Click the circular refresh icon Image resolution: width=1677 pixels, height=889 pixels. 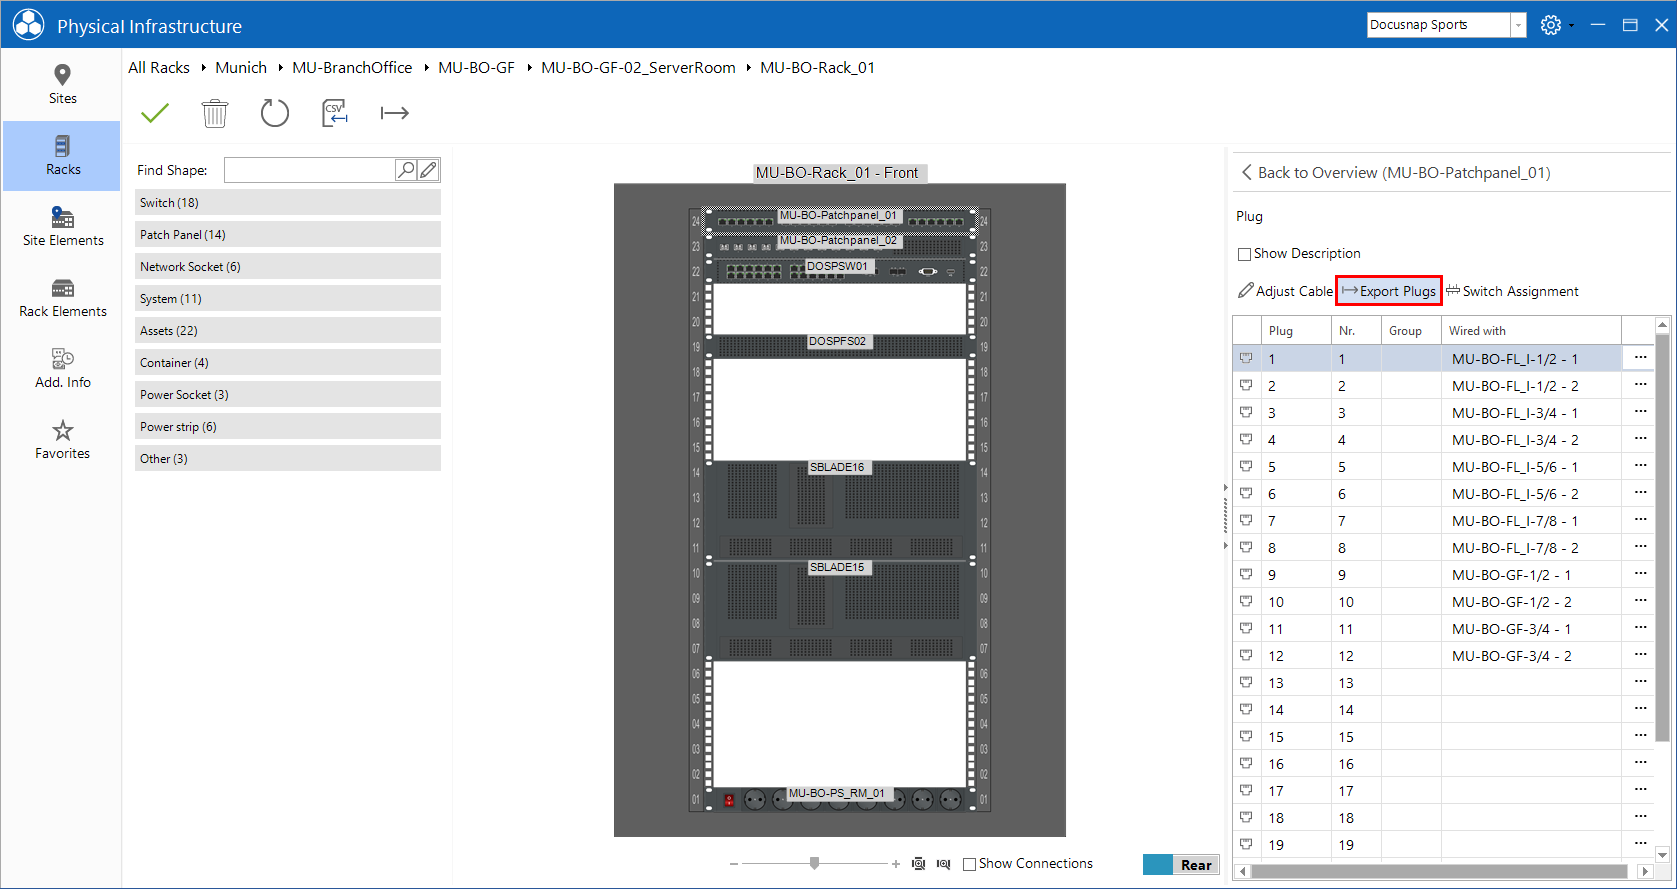(x=275, y=113)
